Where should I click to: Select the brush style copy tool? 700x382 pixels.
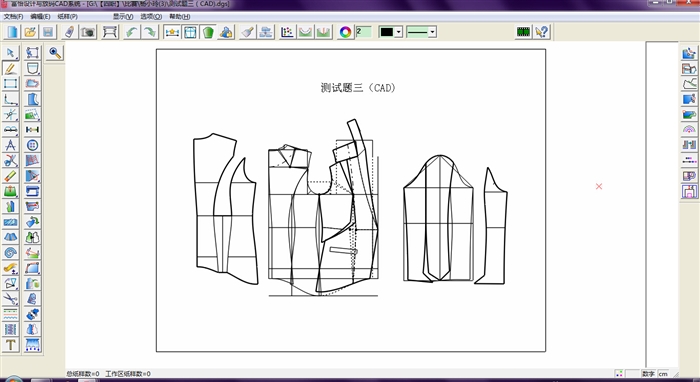point(248,32)
